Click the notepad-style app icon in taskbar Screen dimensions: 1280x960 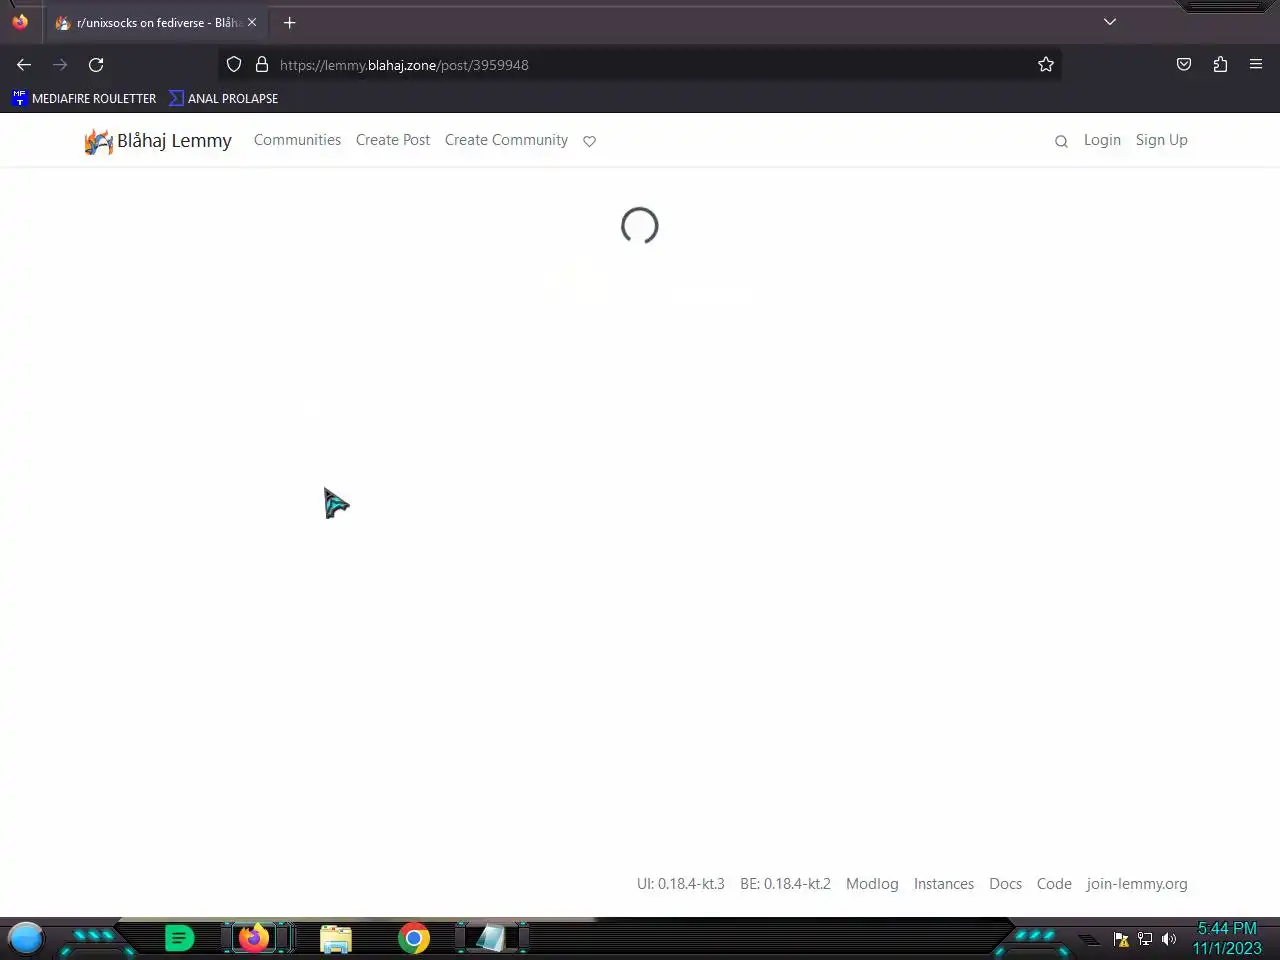(x=490, y=938)
